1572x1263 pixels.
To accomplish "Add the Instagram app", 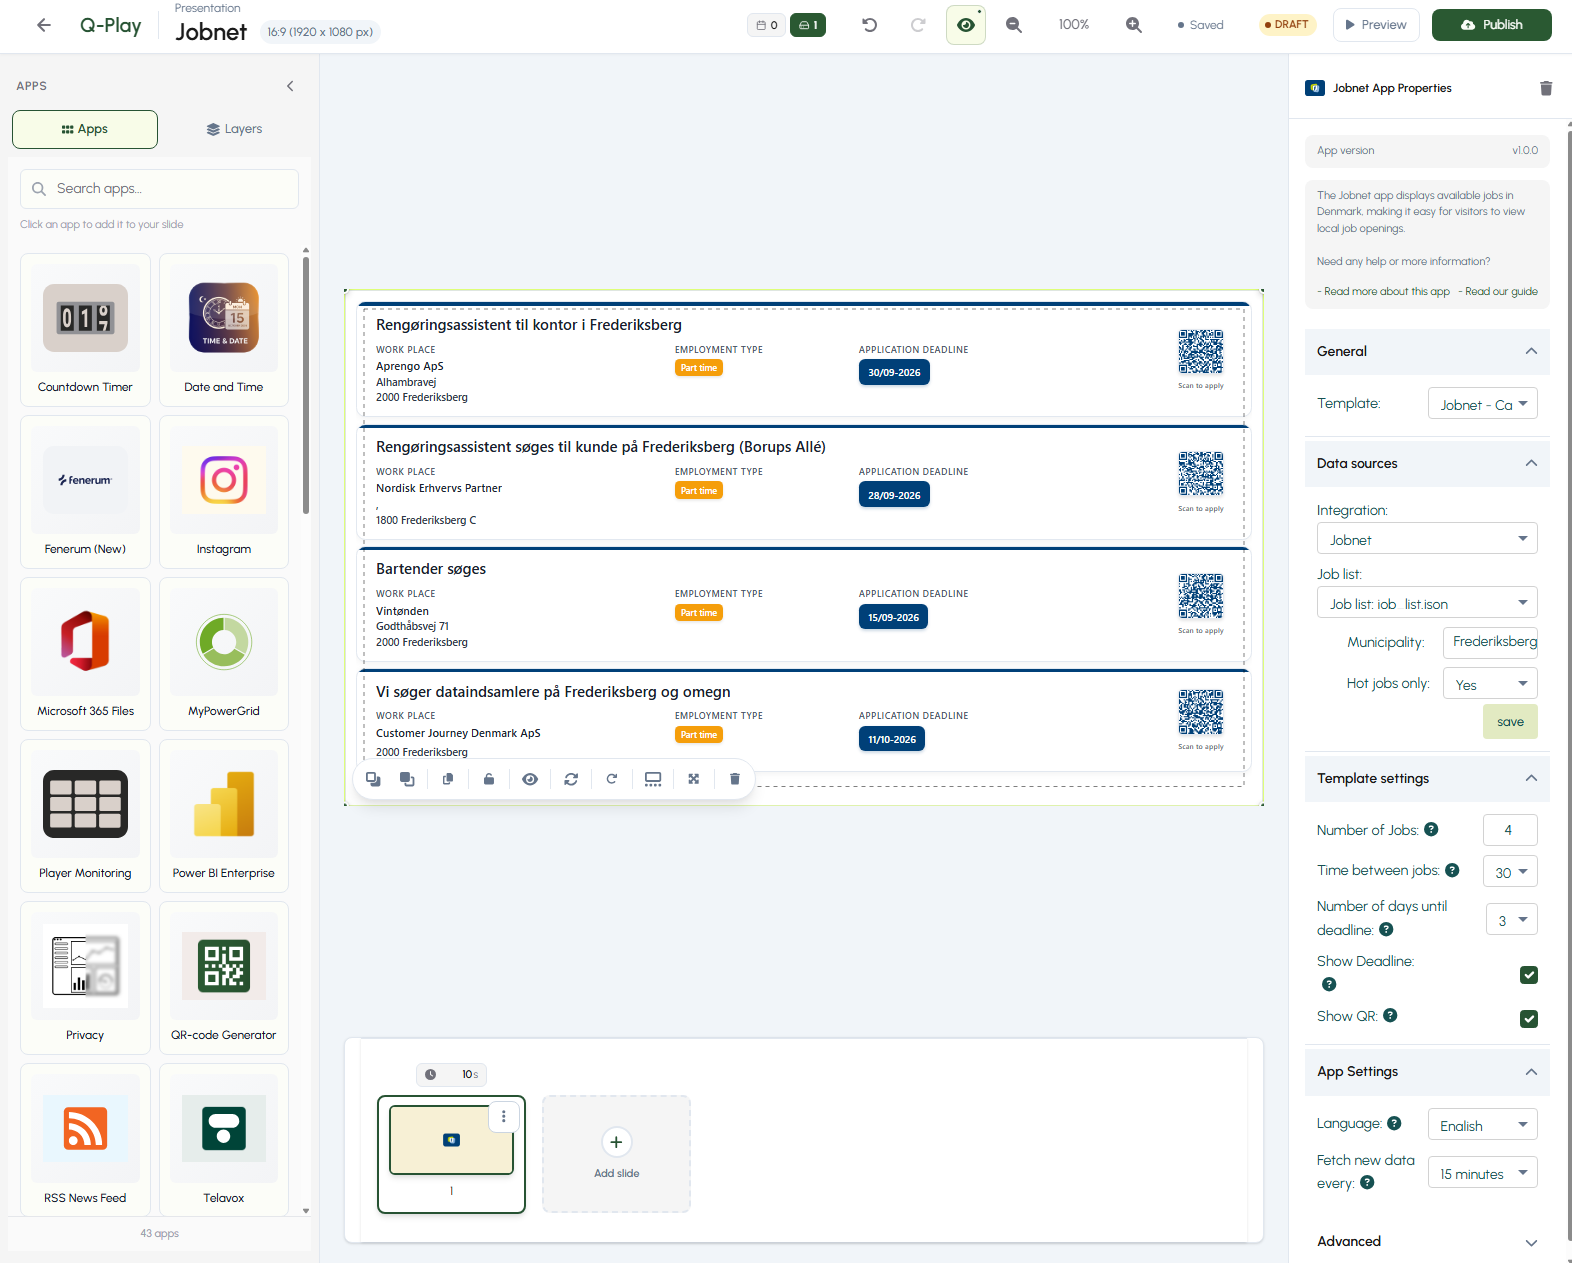I will pyautogui.click(x=224, y=492).
